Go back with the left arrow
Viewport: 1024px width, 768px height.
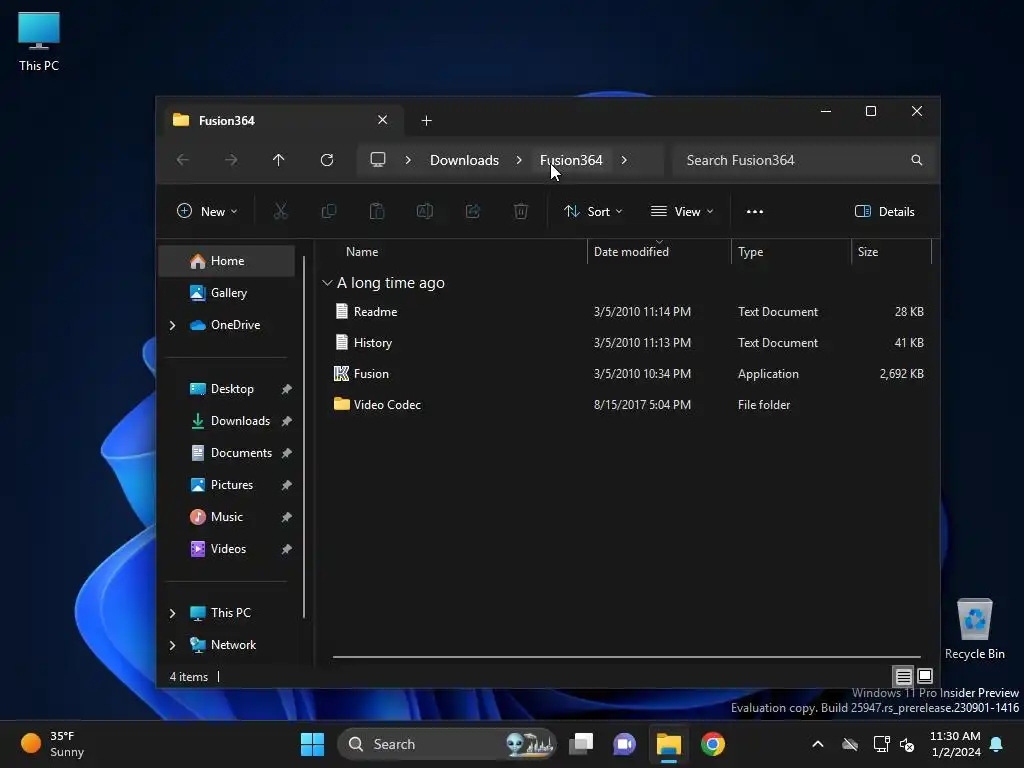183,160
